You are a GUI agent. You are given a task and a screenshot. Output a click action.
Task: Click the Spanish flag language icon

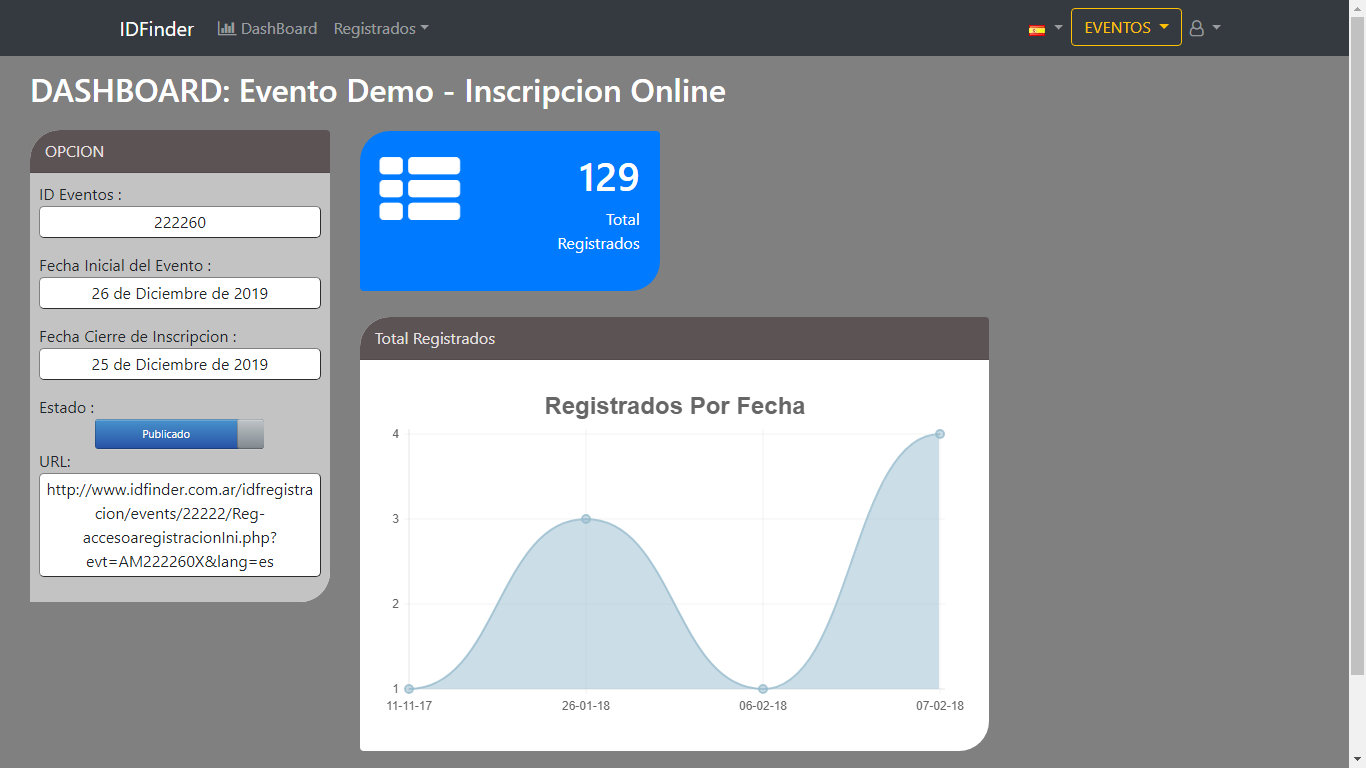coord(1037,30)
